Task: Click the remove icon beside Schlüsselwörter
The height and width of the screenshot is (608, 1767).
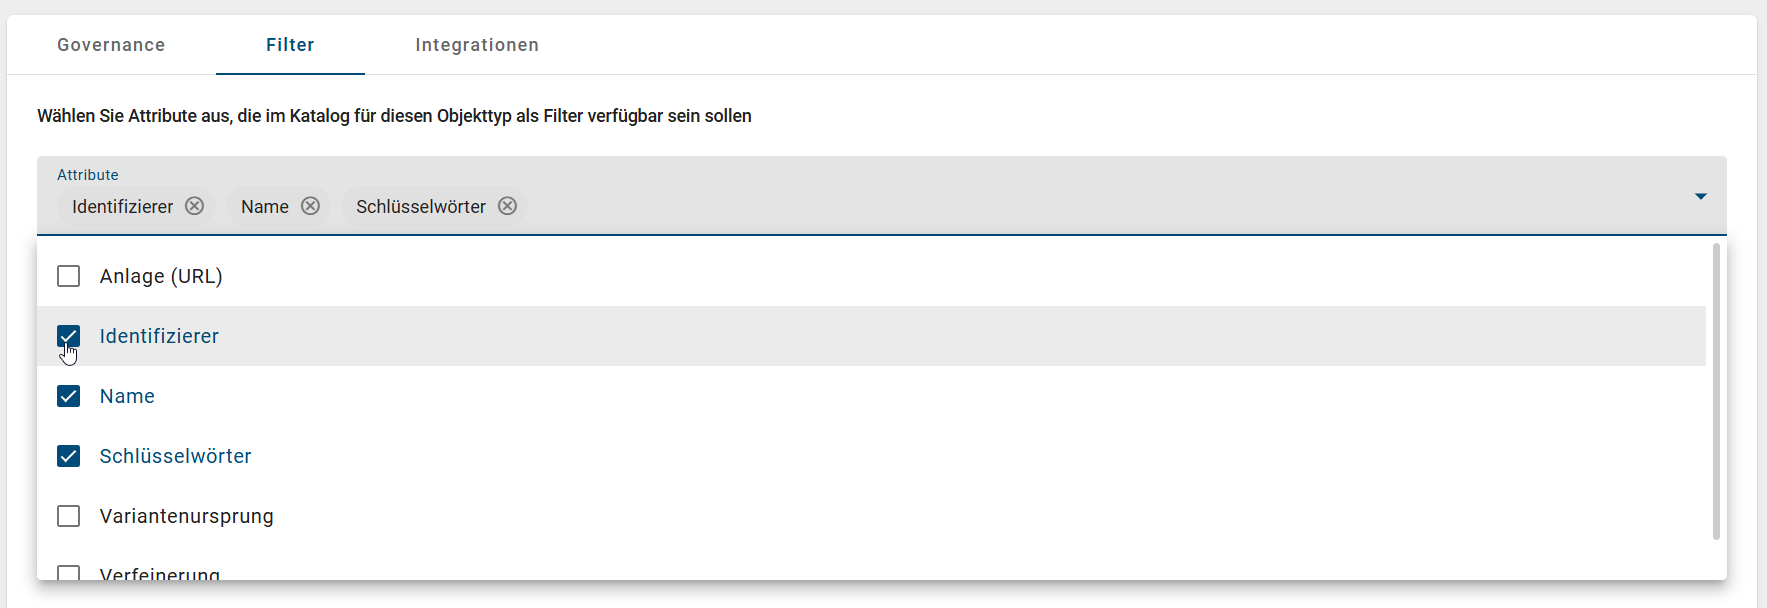Action: coord(508,206)
